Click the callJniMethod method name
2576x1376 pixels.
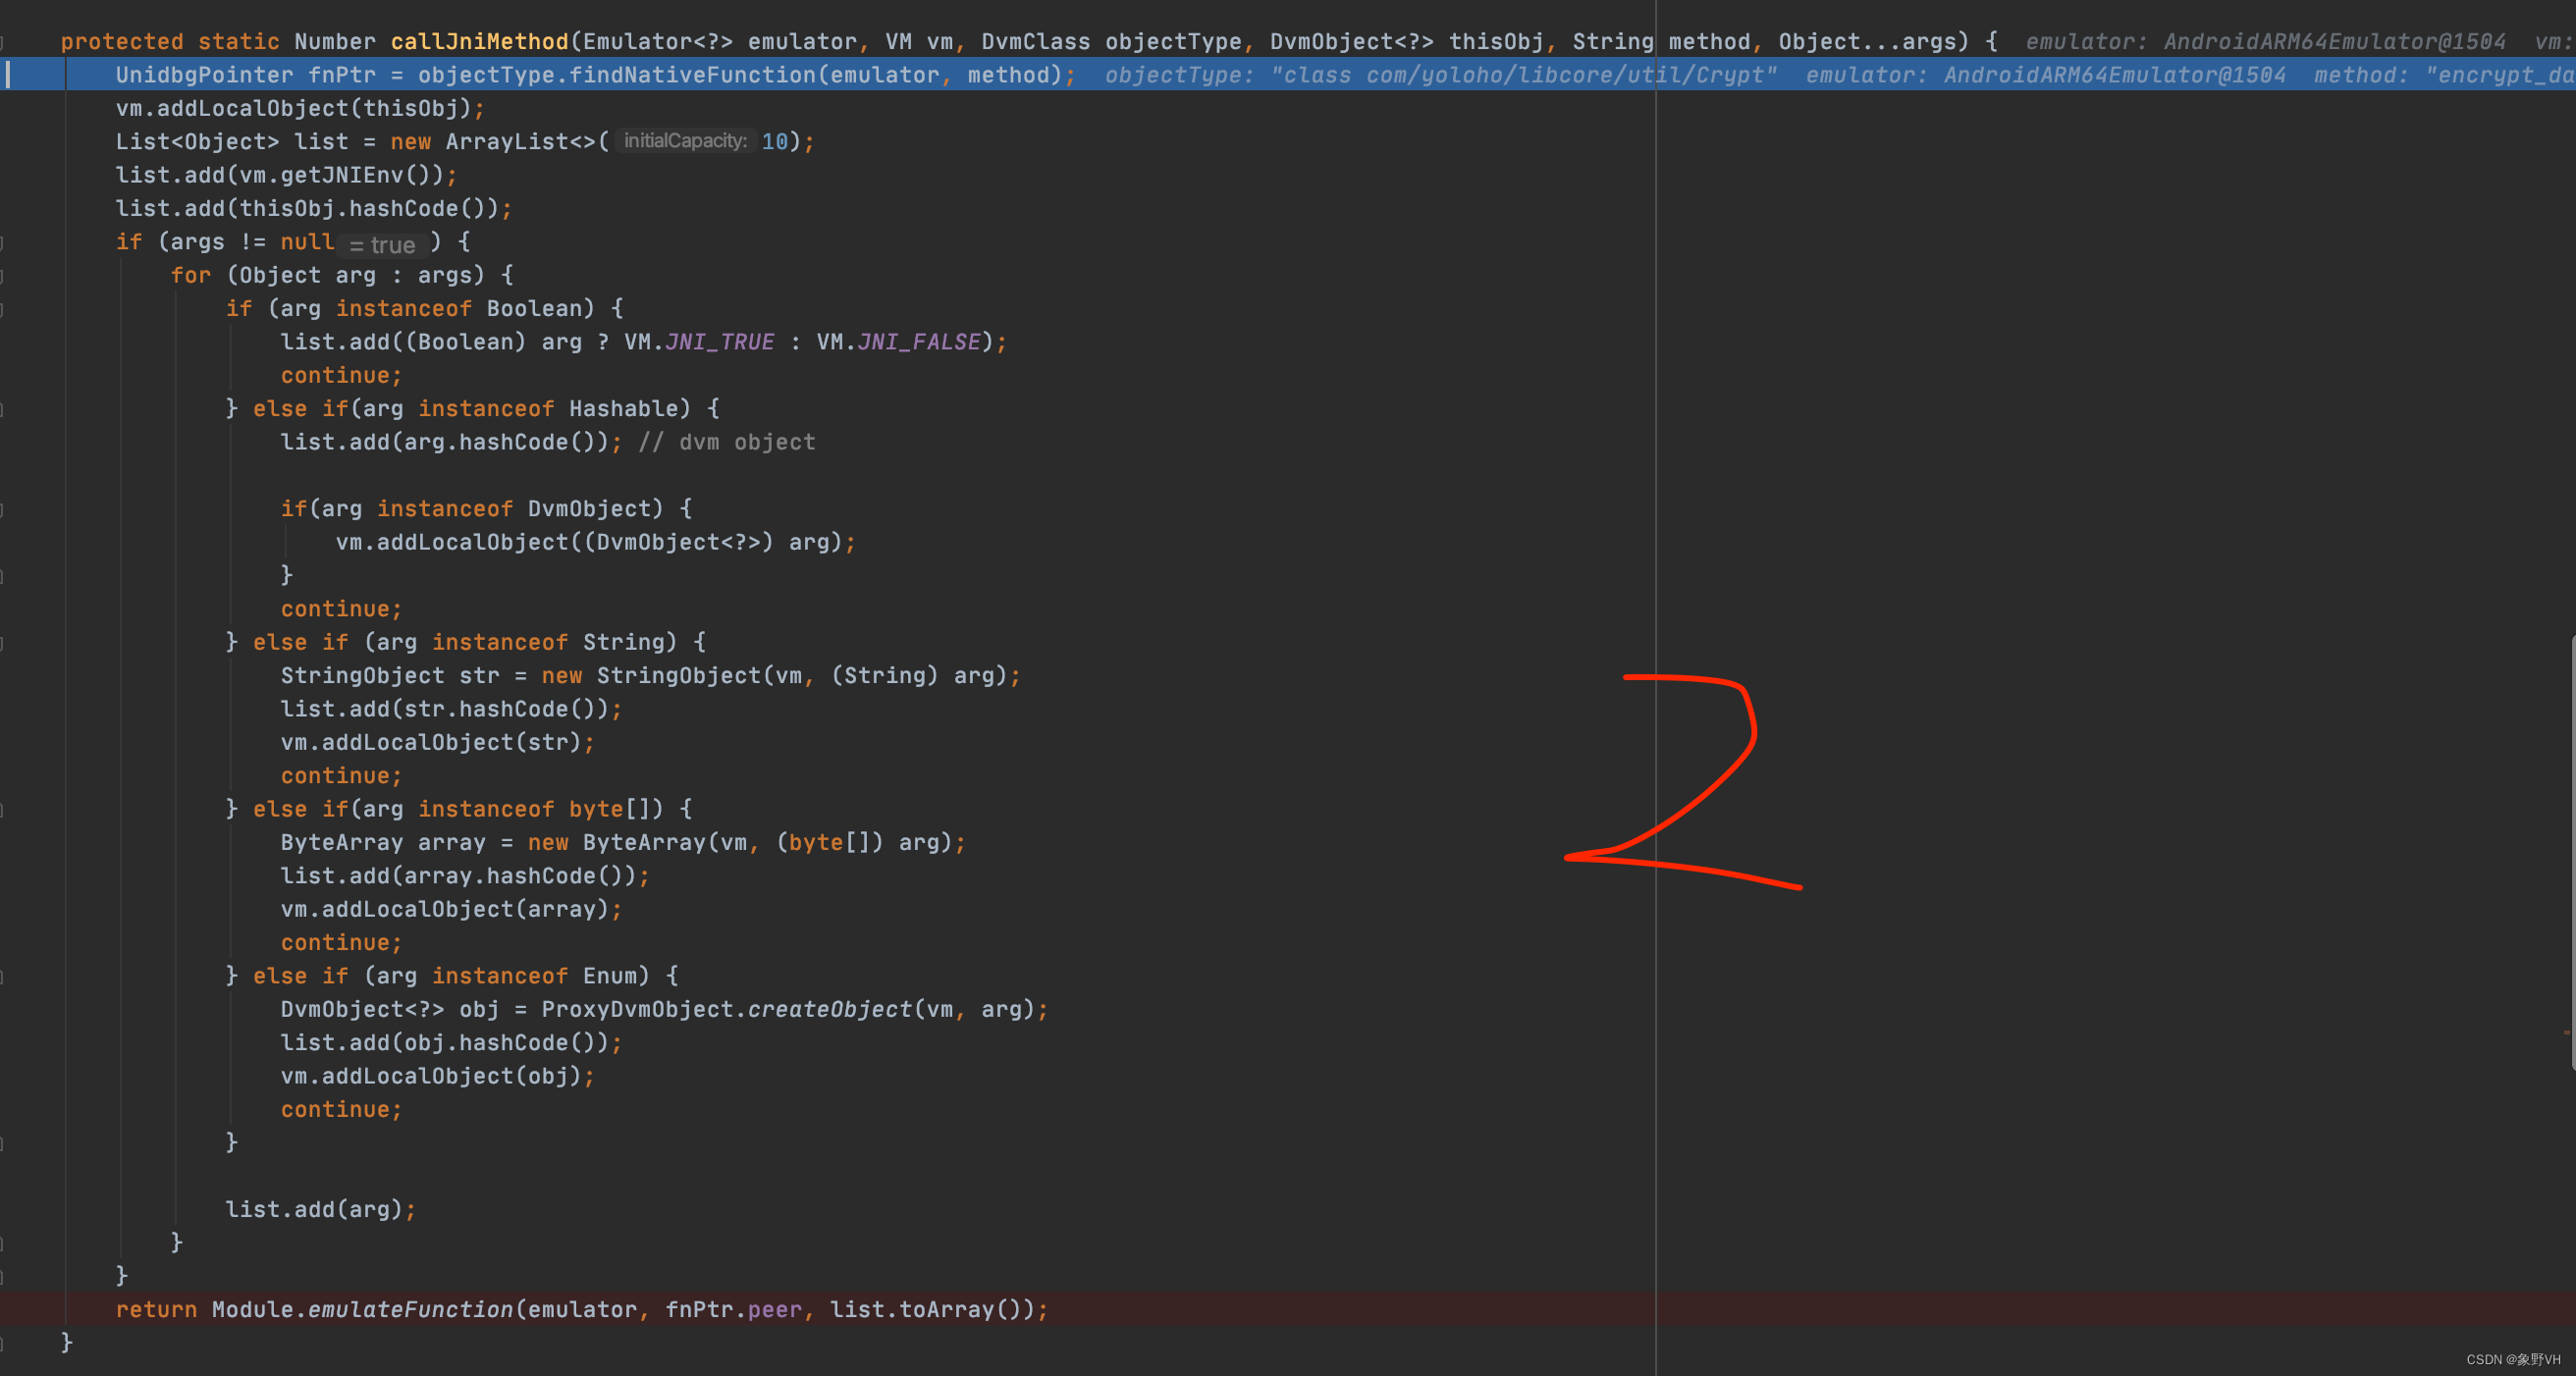pyautogui.click(x=479, y=41)
